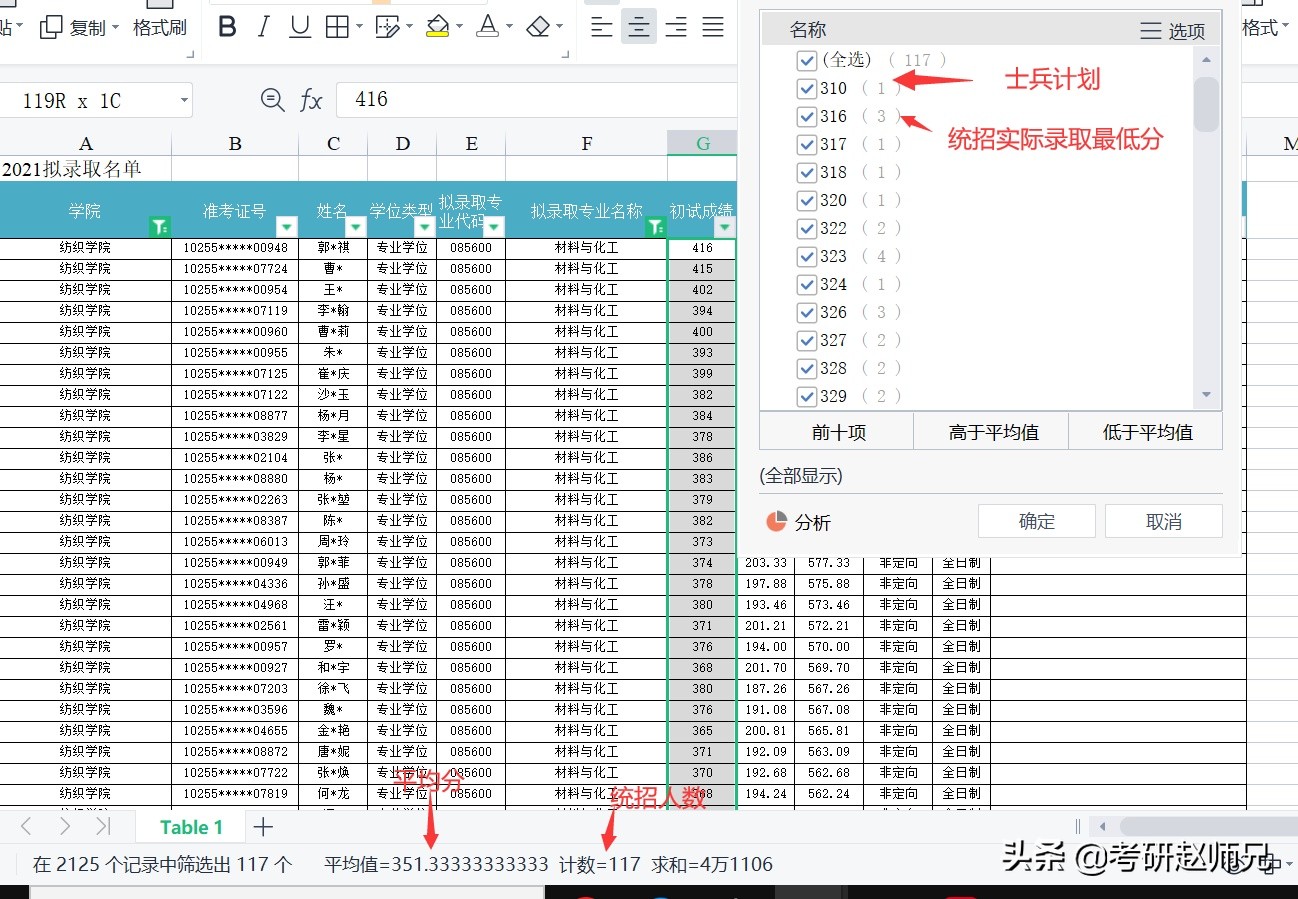The width and height of the screenshot is (1298, 899).
Task: Toggle the checkbox for value 324
Action: (x=806, y=284)
